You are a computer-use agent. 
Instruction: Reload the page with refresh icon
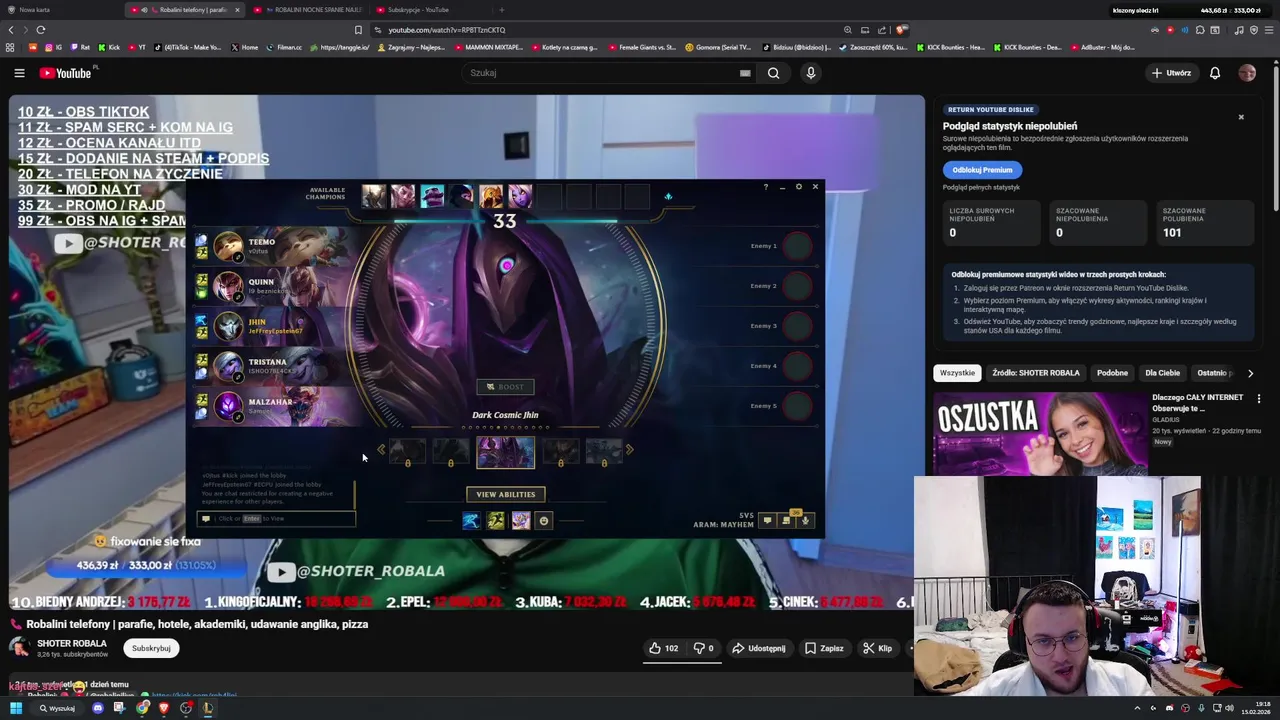click(x=41, y=30)
